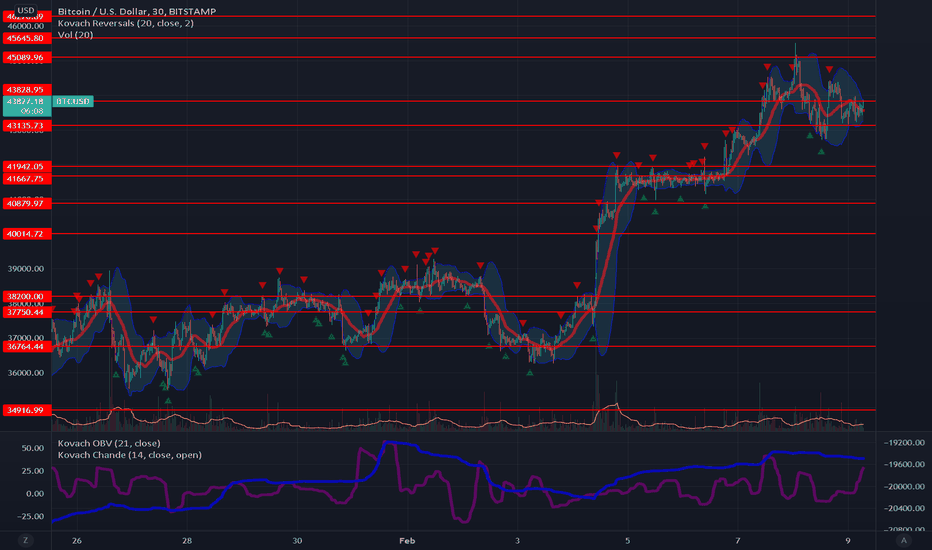Click the date label 7 on time axis

pyautogui.click(x=738, y=540)
